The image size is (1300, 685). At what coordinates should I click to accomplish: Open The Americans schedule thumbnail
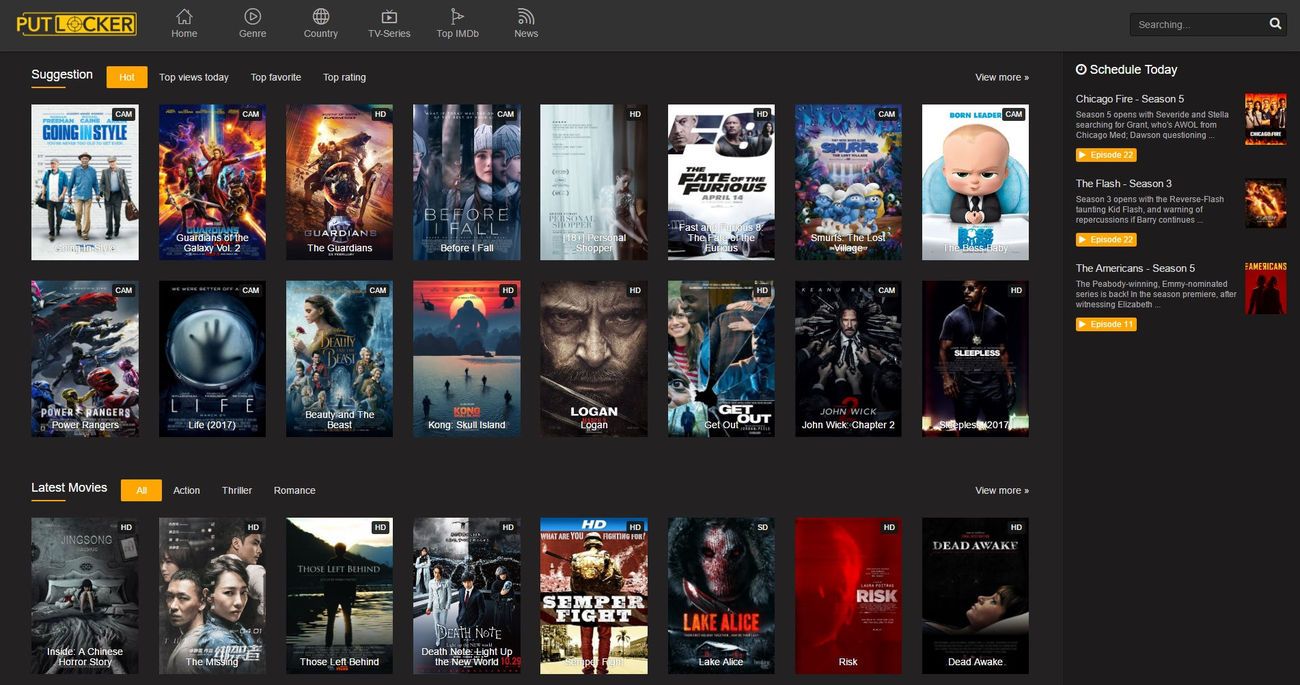coord(1266,288)
